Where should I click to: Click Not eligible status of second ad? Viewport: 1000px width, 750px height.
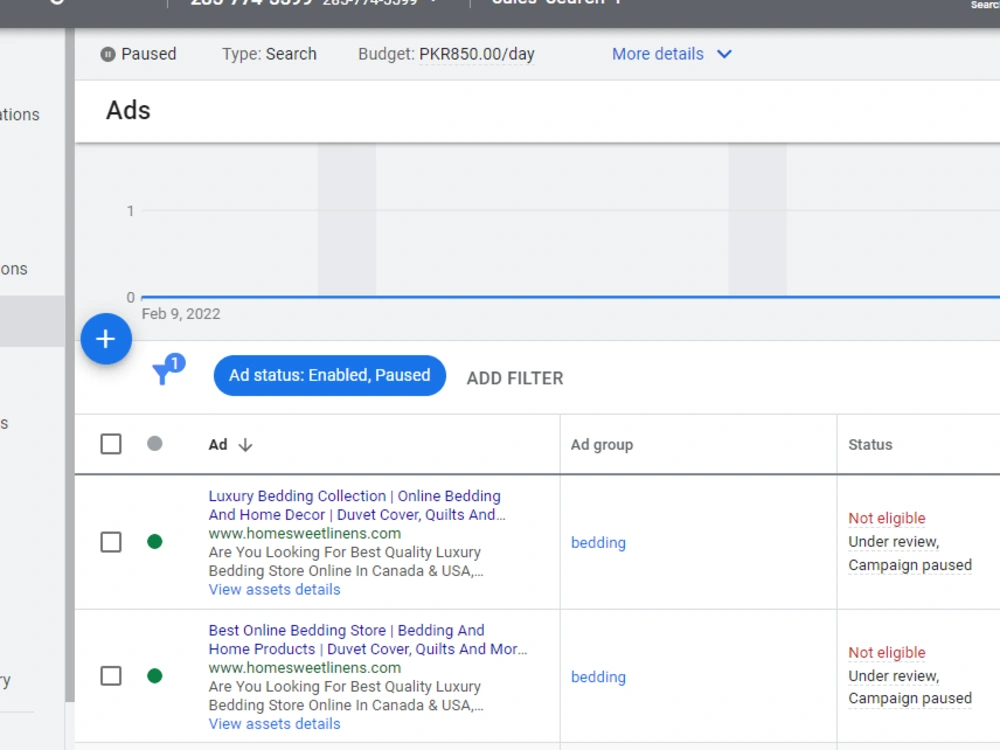click(886, 652)
